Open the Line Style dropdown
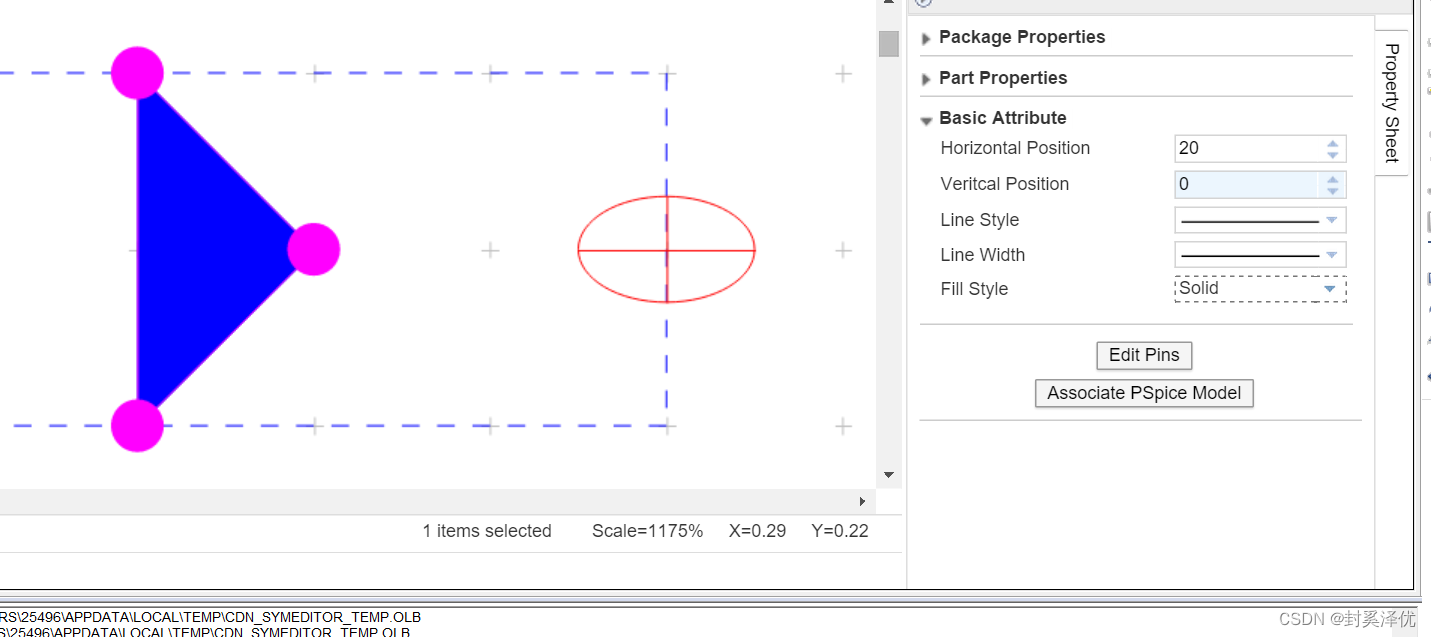The height and width of the screenshot is (637, 1431). click(x=1331, y=220)
